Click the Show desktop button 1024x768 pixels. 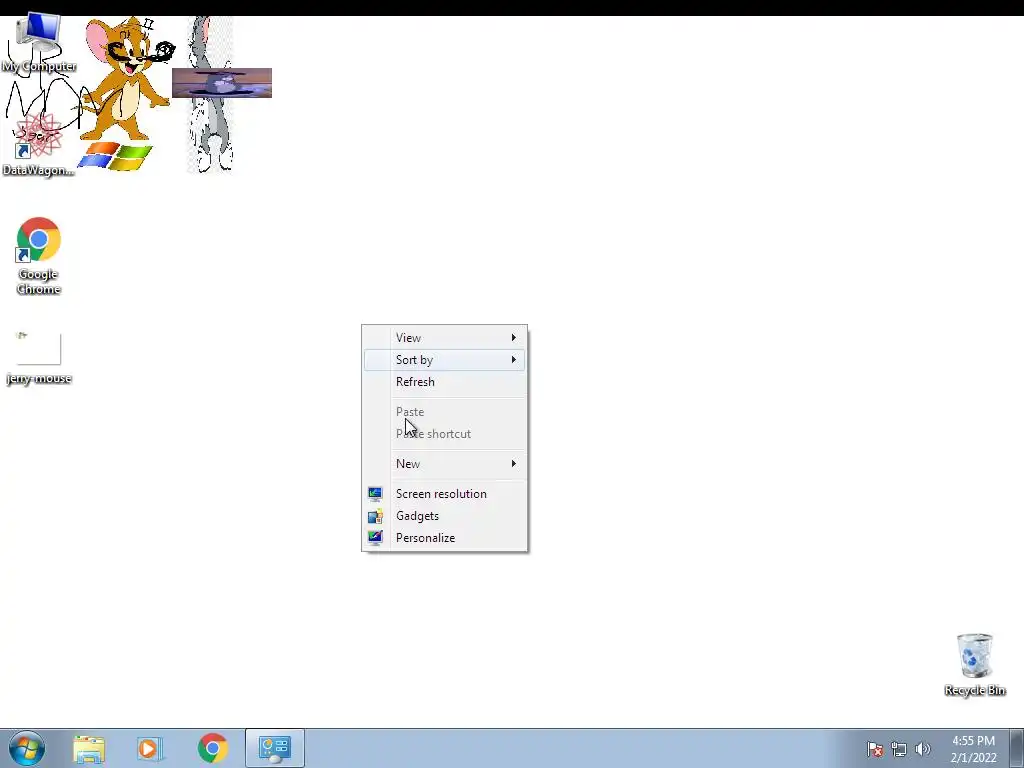coord(1017,748)
